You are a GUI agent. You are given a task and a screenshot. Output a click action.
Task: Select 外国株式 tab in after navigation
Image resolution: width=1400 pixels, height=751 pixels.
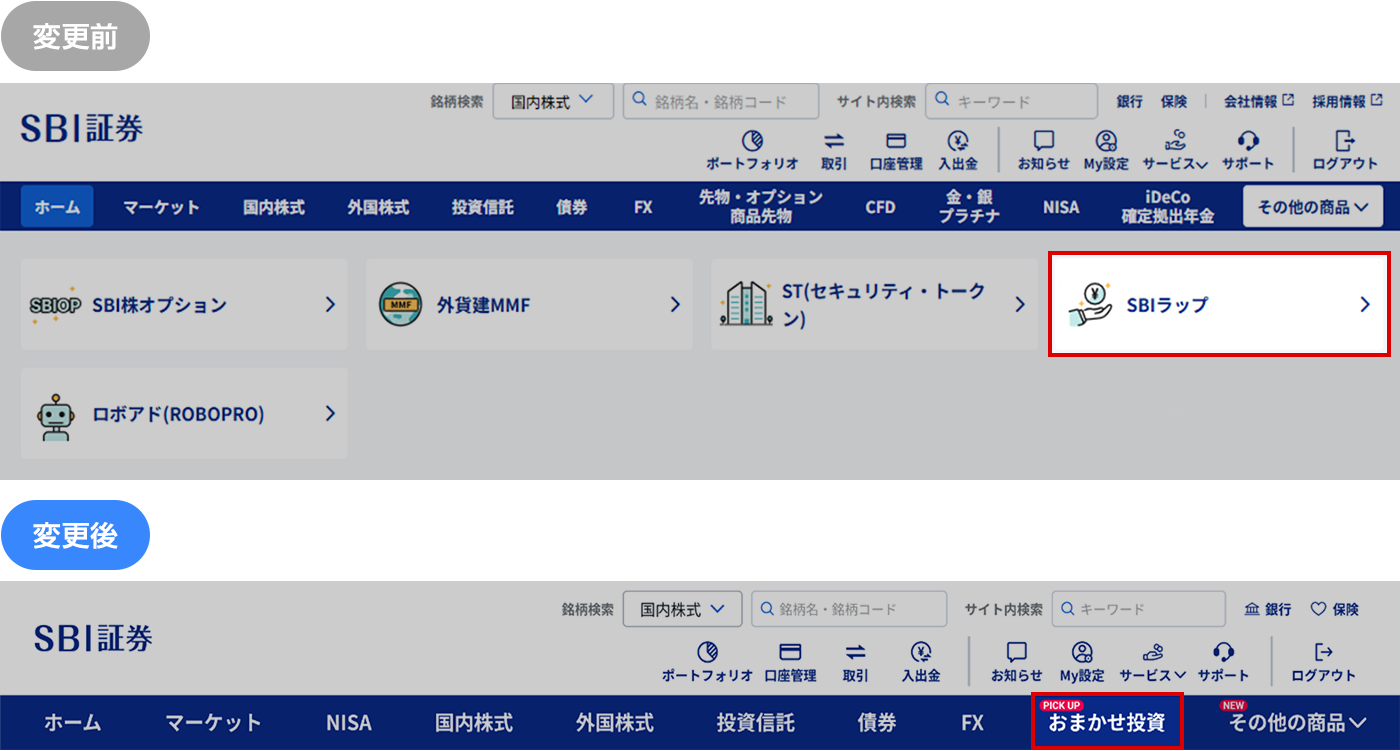(x=615, y=723)
